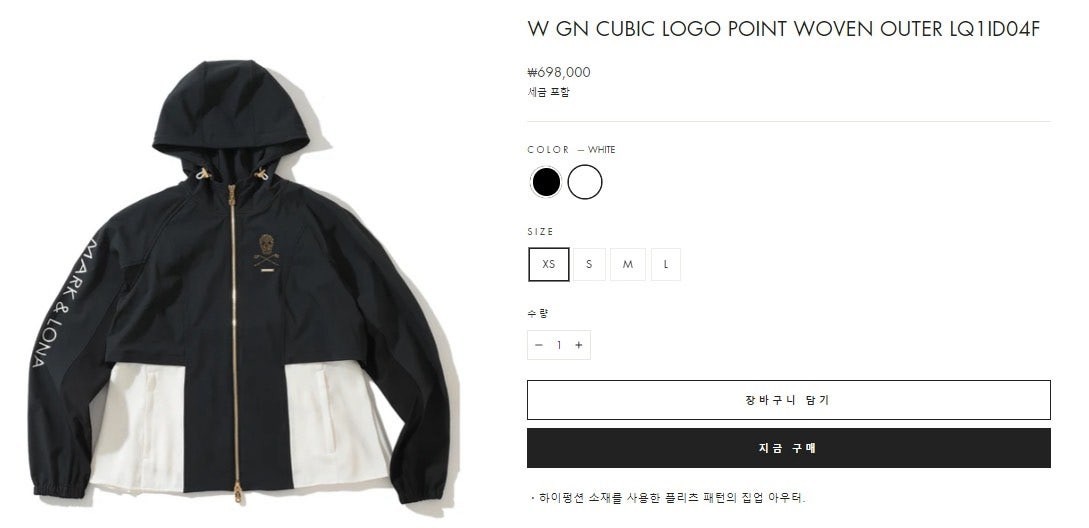
Task: Click the product description text line
Action: tap(667, 497)
